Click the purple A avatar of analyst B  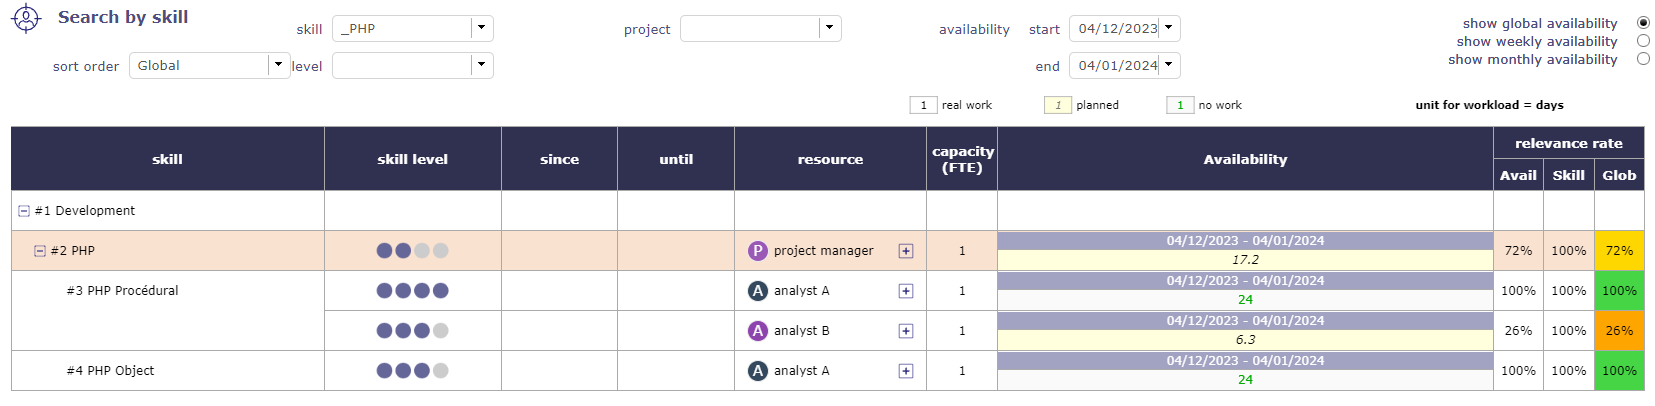point(758,331)
